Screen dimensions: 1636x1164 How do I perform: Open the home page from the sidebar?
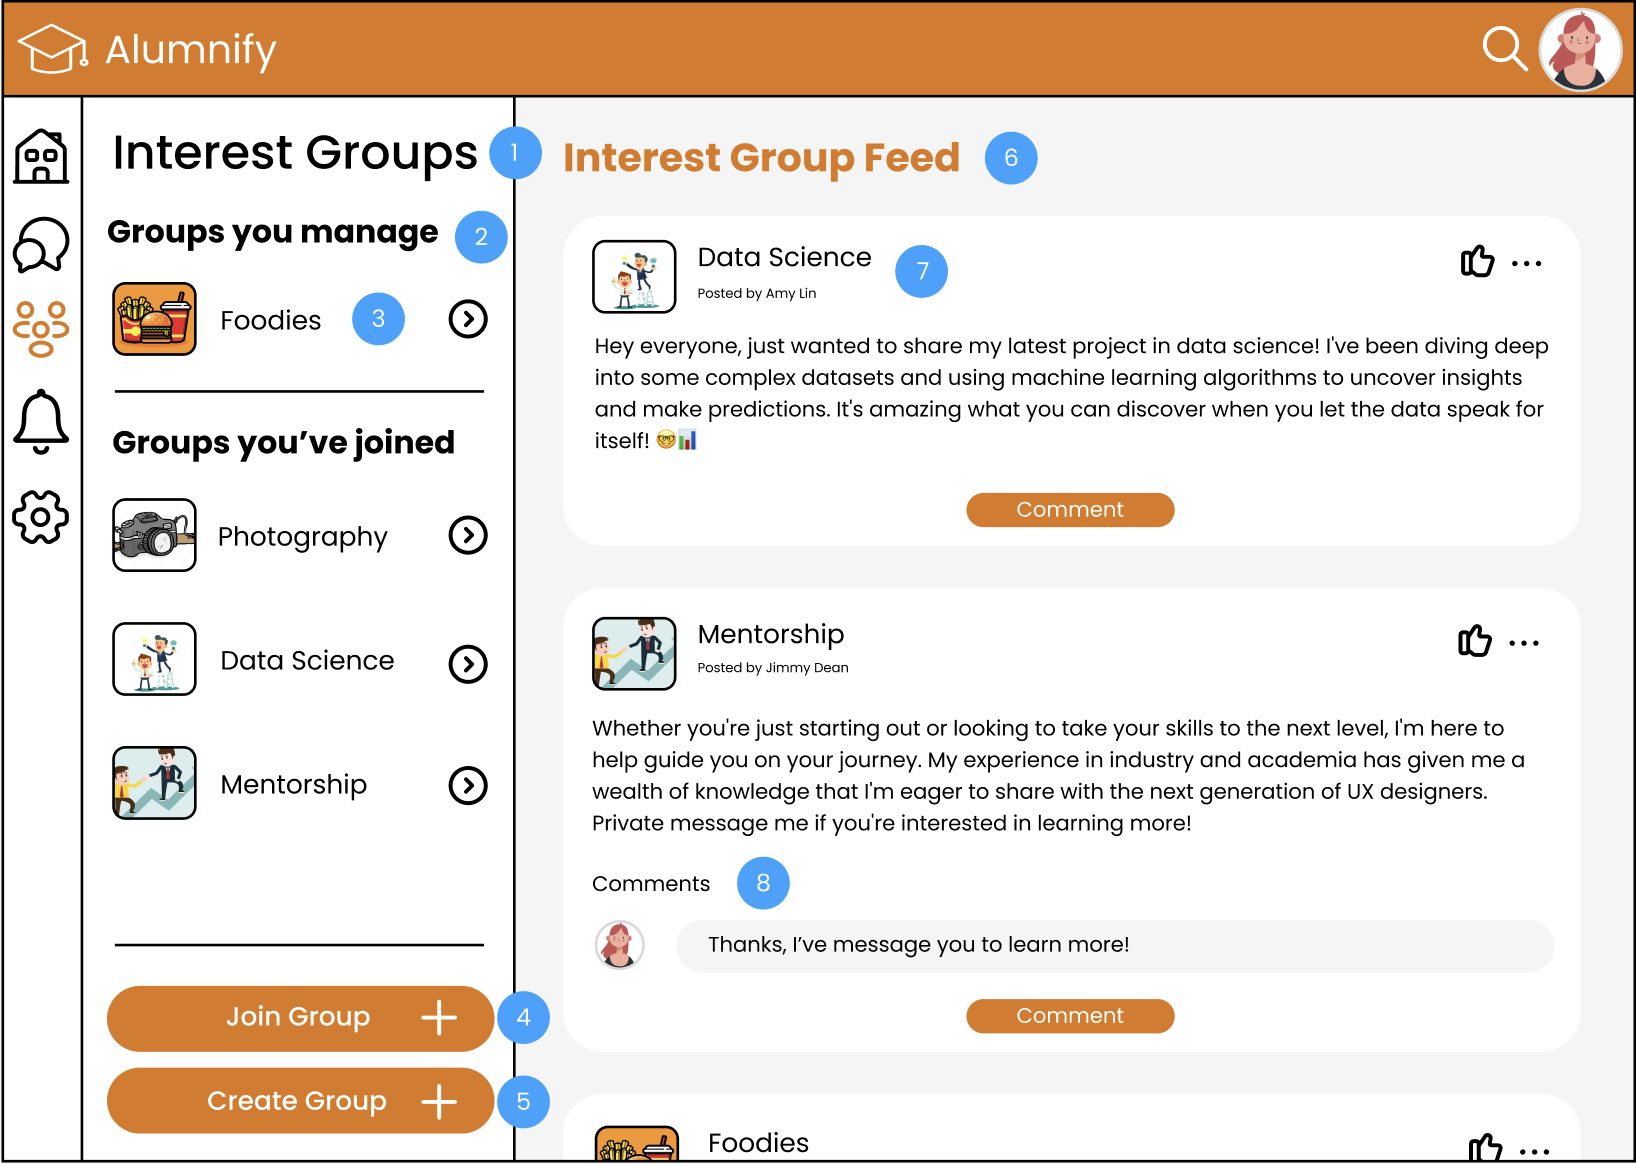[x=41, y=155]
